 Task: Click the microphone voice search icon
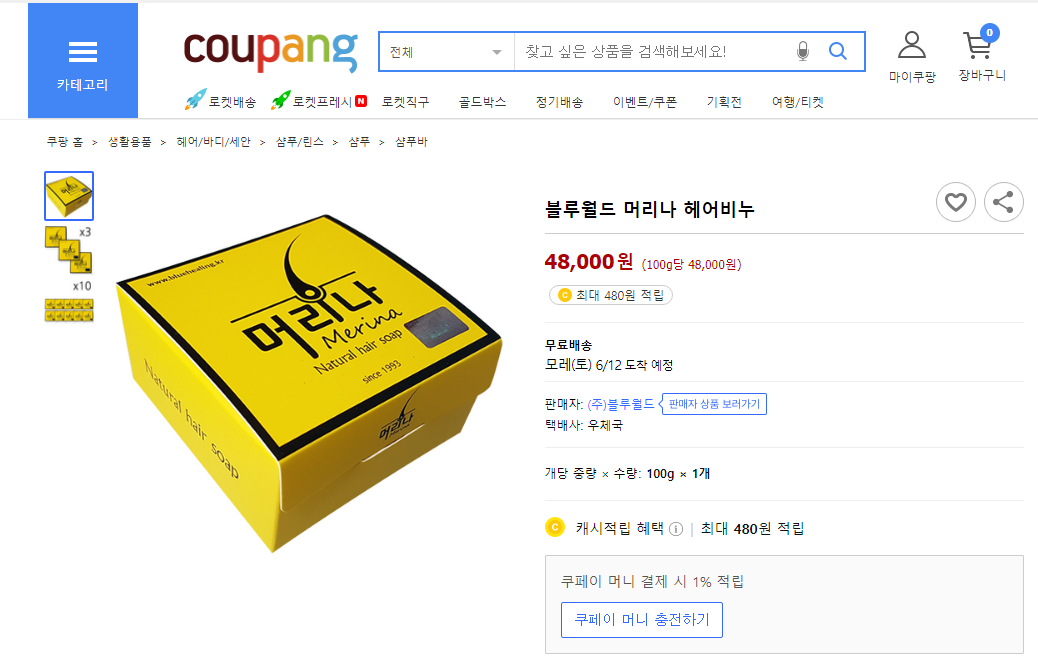(x=802, y=51)
